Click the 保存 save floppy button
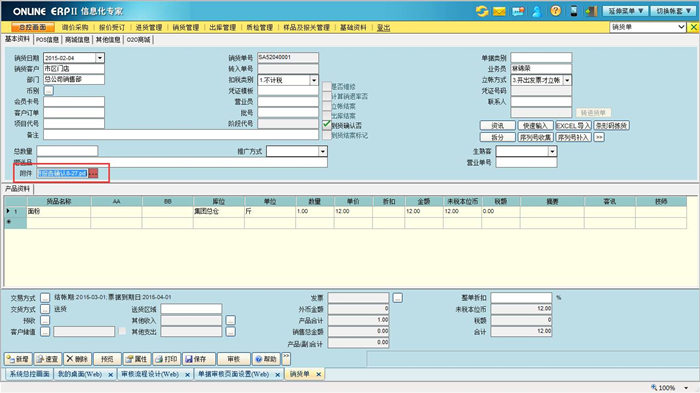Screen dimensions: 700x393 pos(199,359)
